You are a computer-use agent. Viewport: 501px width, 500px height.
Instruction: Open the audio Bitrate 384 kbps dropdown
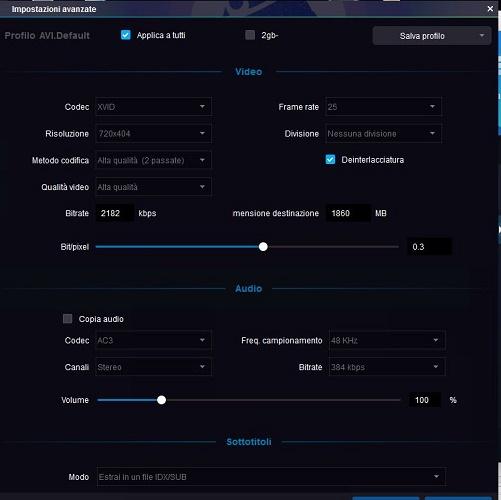(x=387, y=367)
